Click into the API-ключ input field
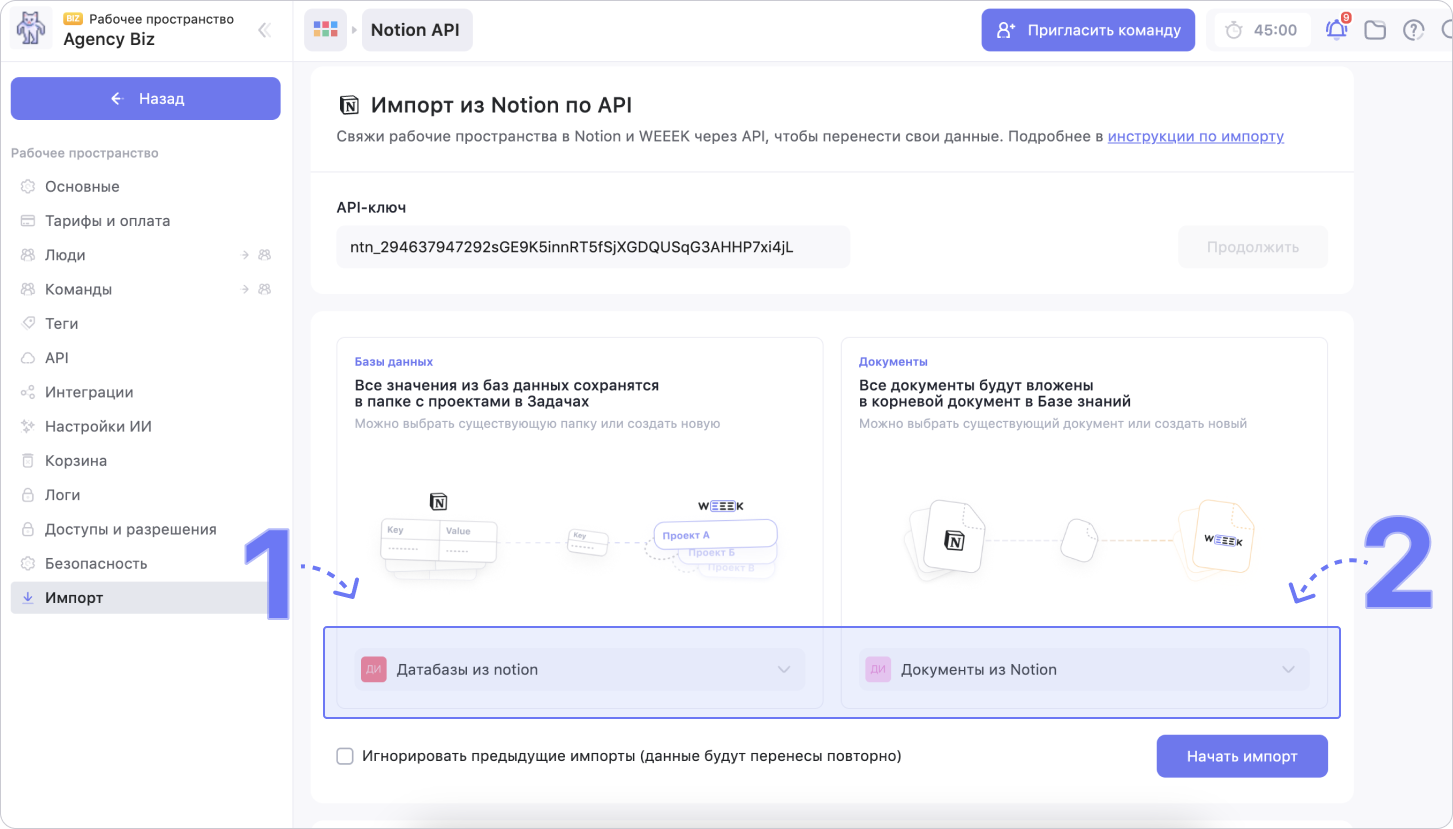Viewport: 1453px width, 829px height. [x=592, y=247]
